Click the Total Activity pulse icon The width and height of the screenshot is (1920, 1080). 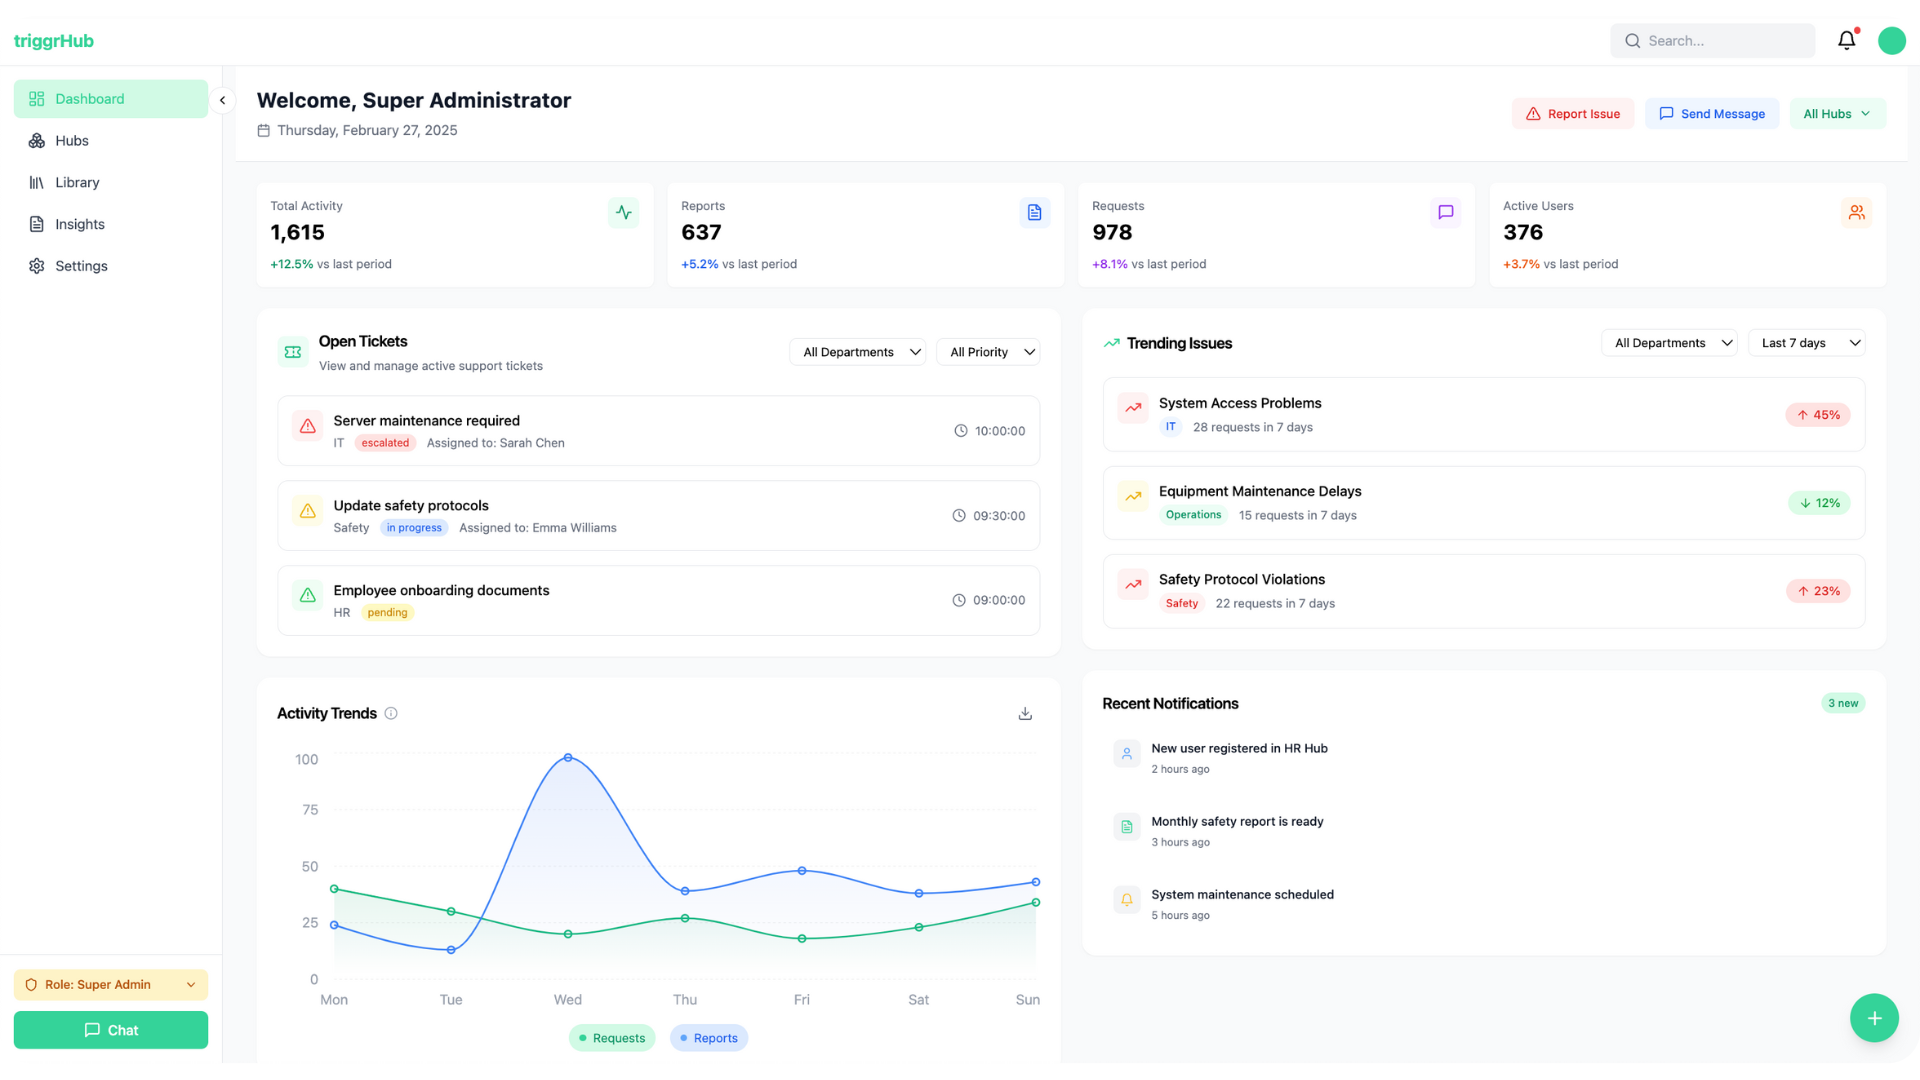pos(623,212)
